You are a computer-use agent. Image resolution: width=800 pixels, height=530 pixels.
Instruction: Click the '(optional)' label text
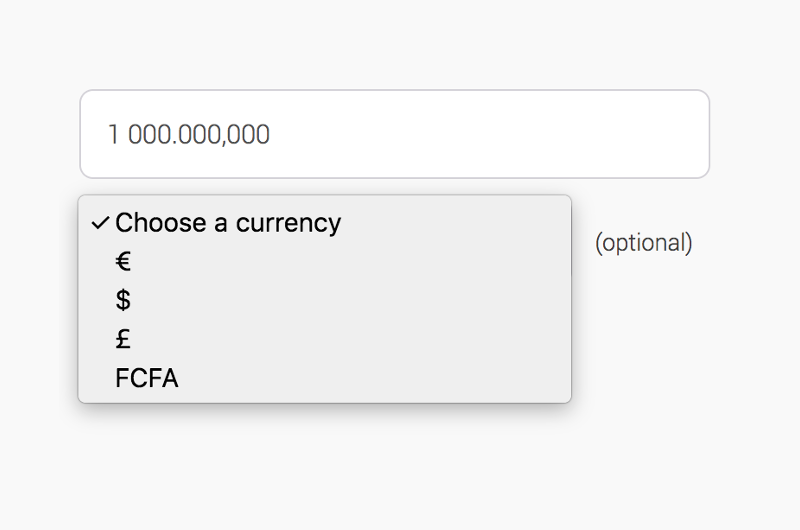[643, 243]
